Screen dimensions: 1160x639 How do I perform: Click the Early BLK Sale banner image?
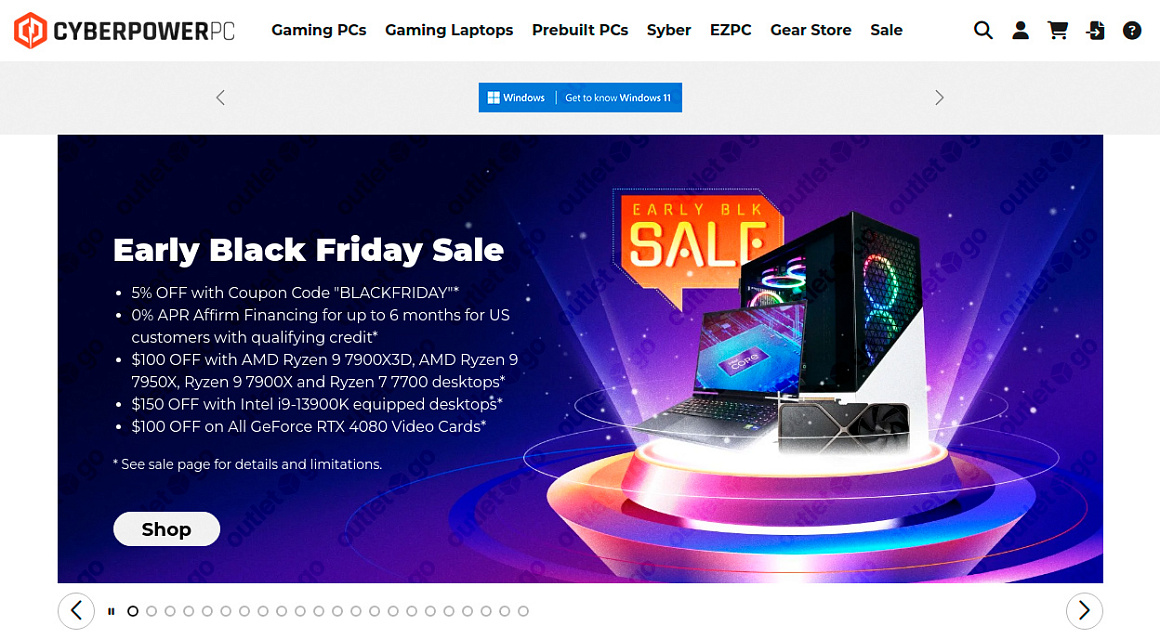pos(580,359)
